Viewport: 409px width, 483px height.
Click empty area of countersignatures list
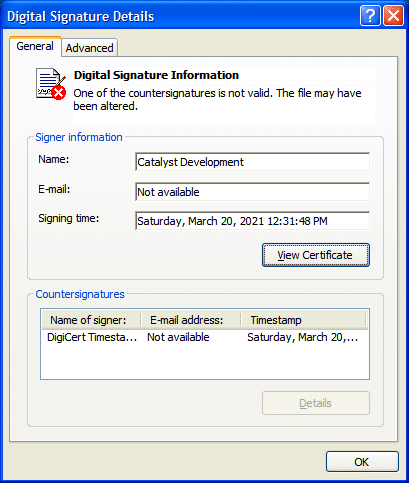205,361
